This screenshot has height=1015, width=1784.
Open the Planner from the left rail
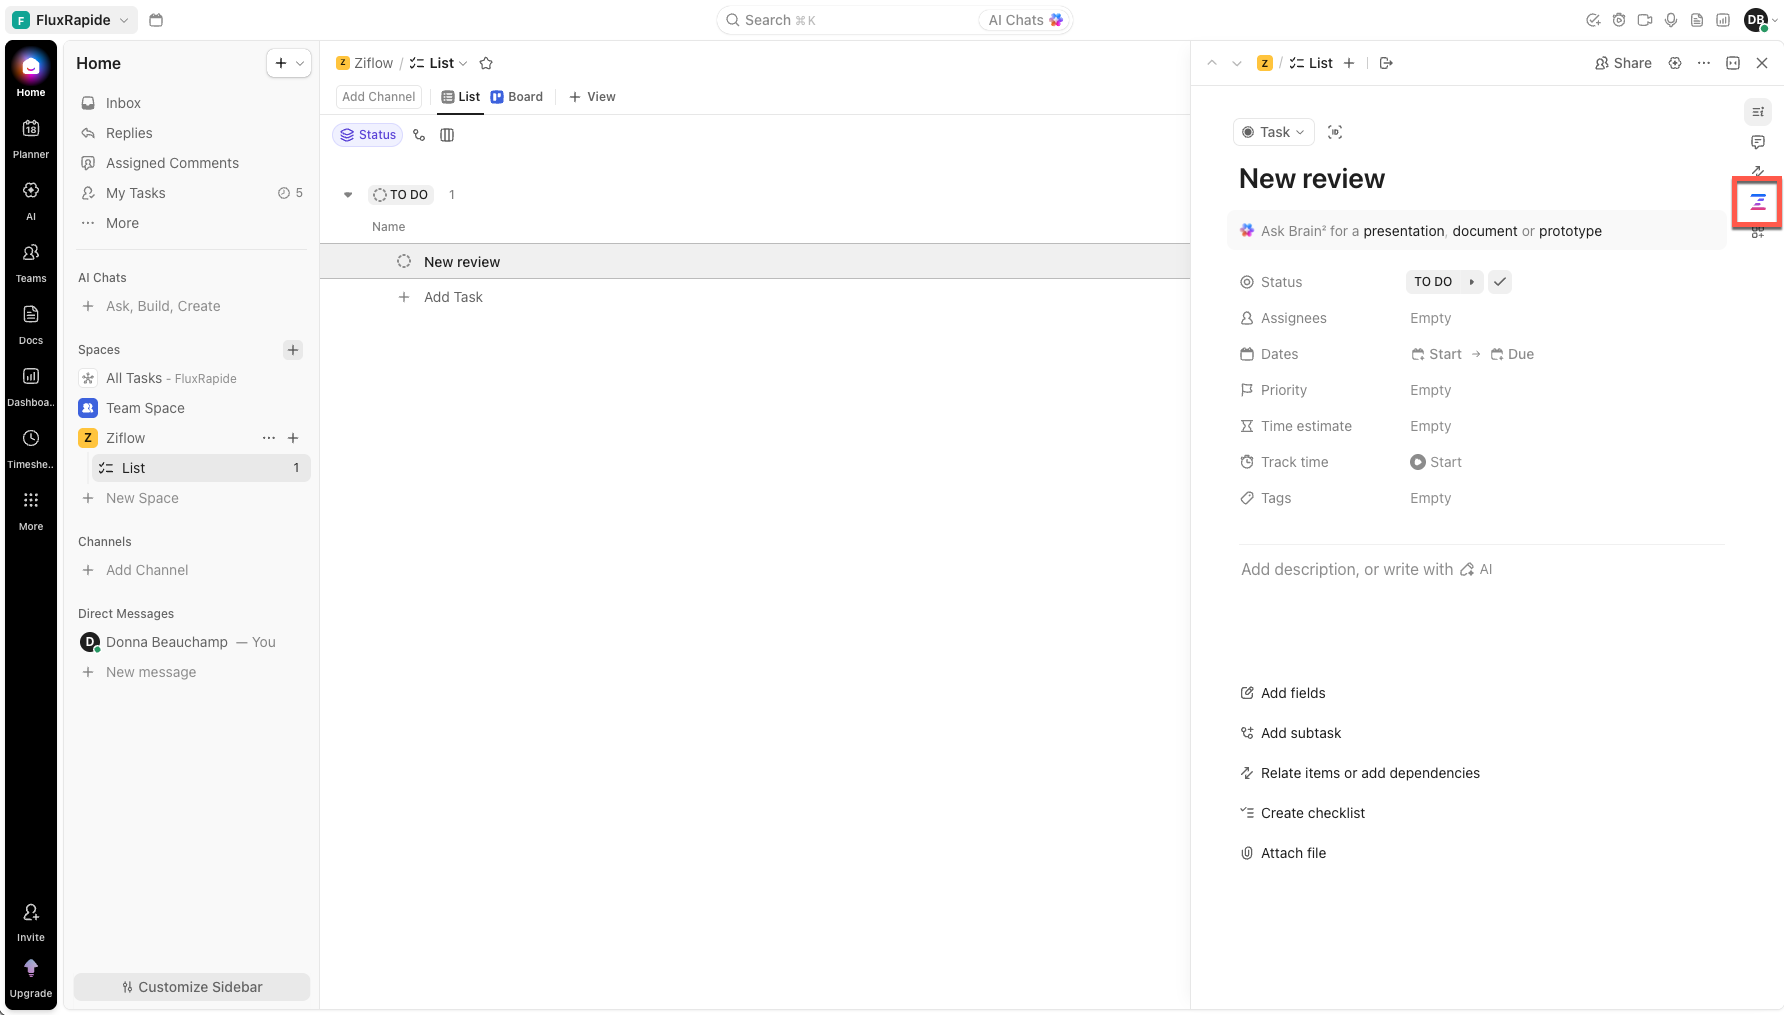(x=31, y=138)
